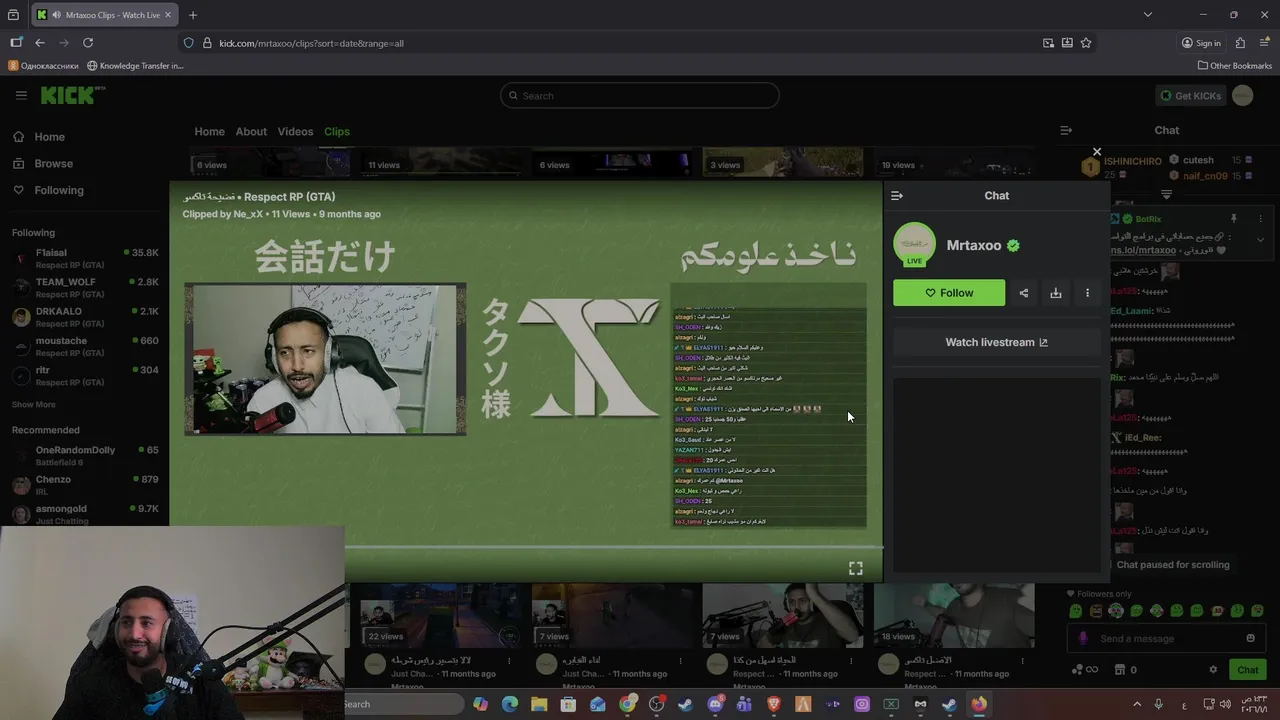Focus the Kick search field
Screen dimensions: 1280x720
tap(640, 96)
